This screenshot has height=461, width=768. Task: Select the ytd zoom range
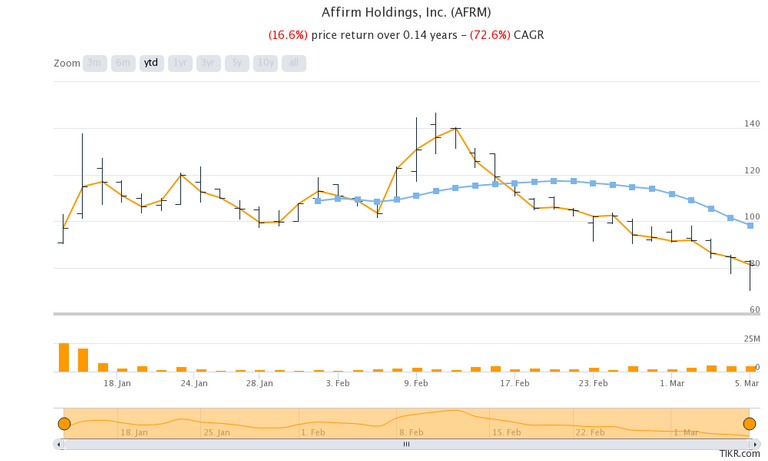(x=152, y=62)
